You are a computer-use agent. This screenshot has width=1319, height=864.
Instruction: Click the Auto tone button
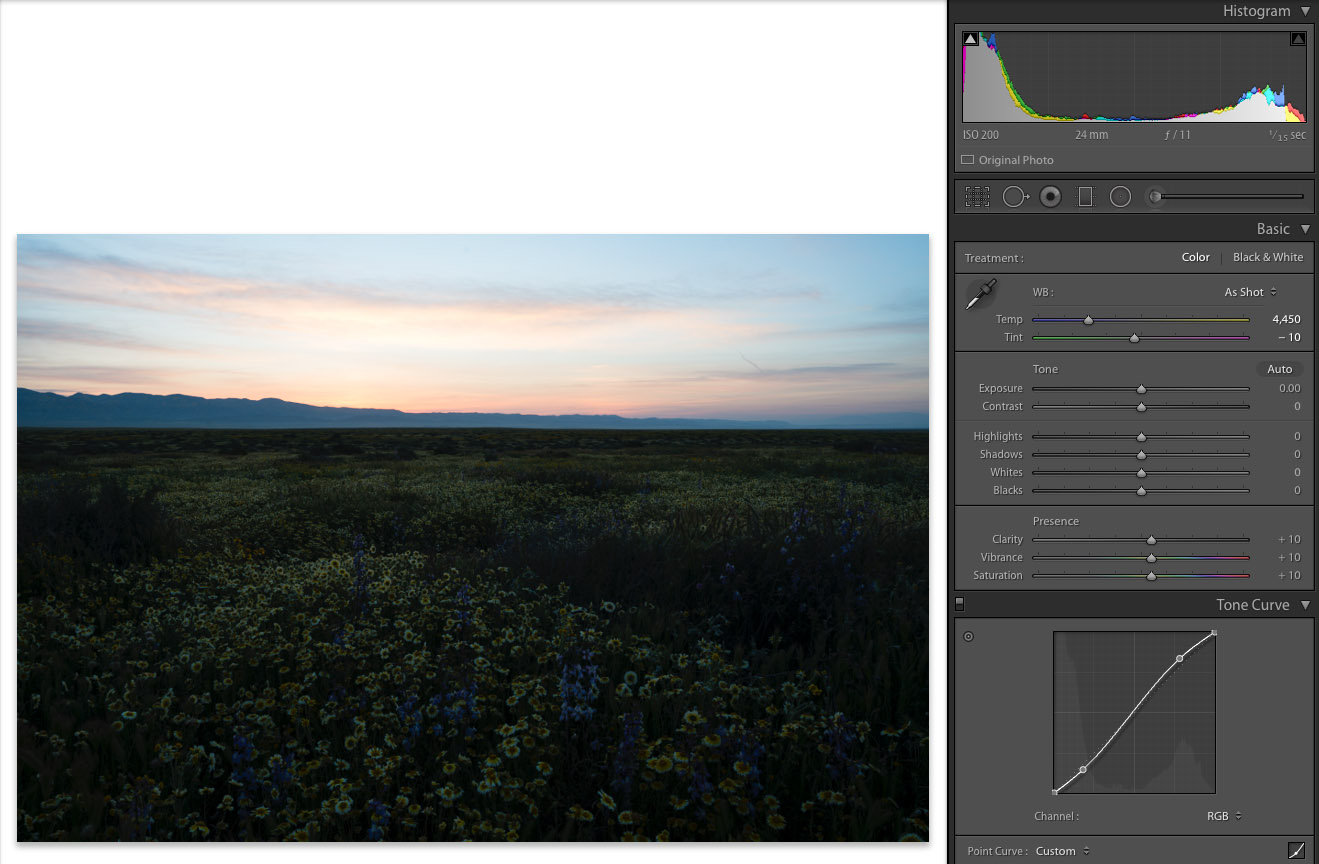point(1279,369)
